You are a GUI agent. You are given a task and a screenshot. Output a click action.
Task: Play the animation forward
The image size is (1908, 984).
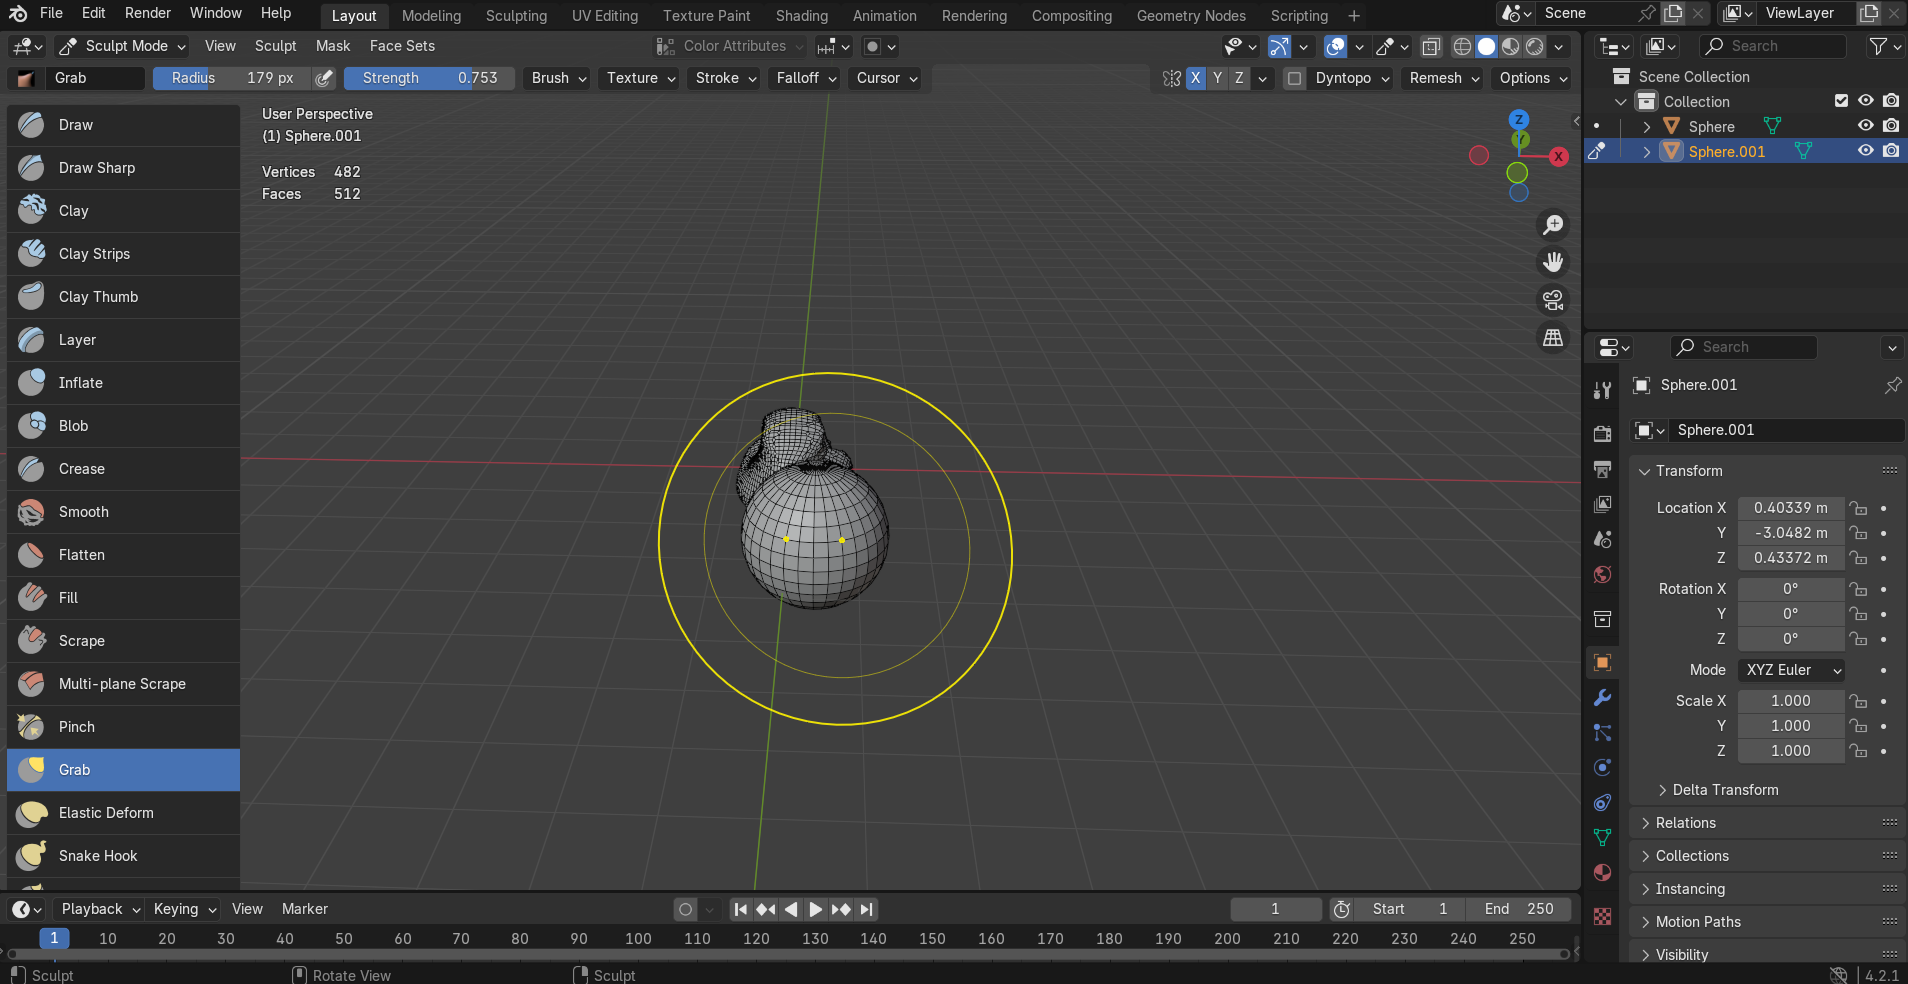(x=815, y=909)
